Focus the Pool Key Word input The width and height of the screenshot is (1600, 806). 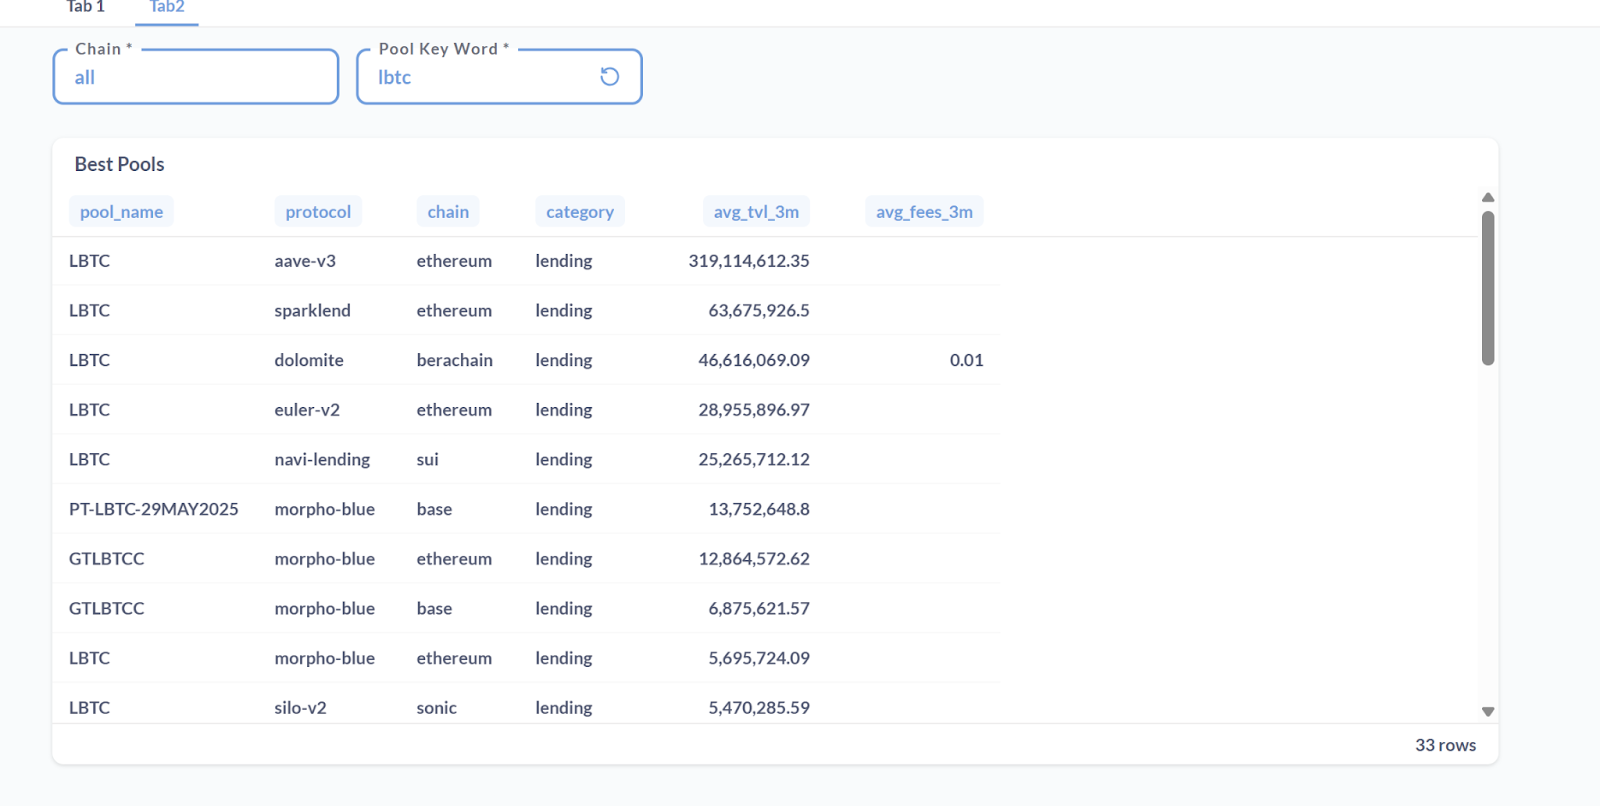click(480, 78)
